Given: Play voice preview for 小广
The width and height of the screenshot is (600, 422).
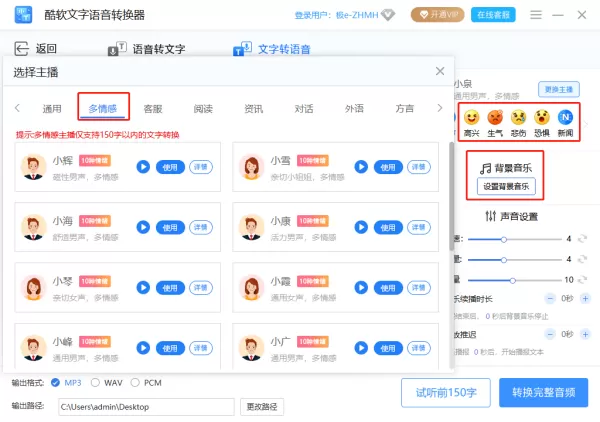Looking at the screenshot, I should pos(361,348).
